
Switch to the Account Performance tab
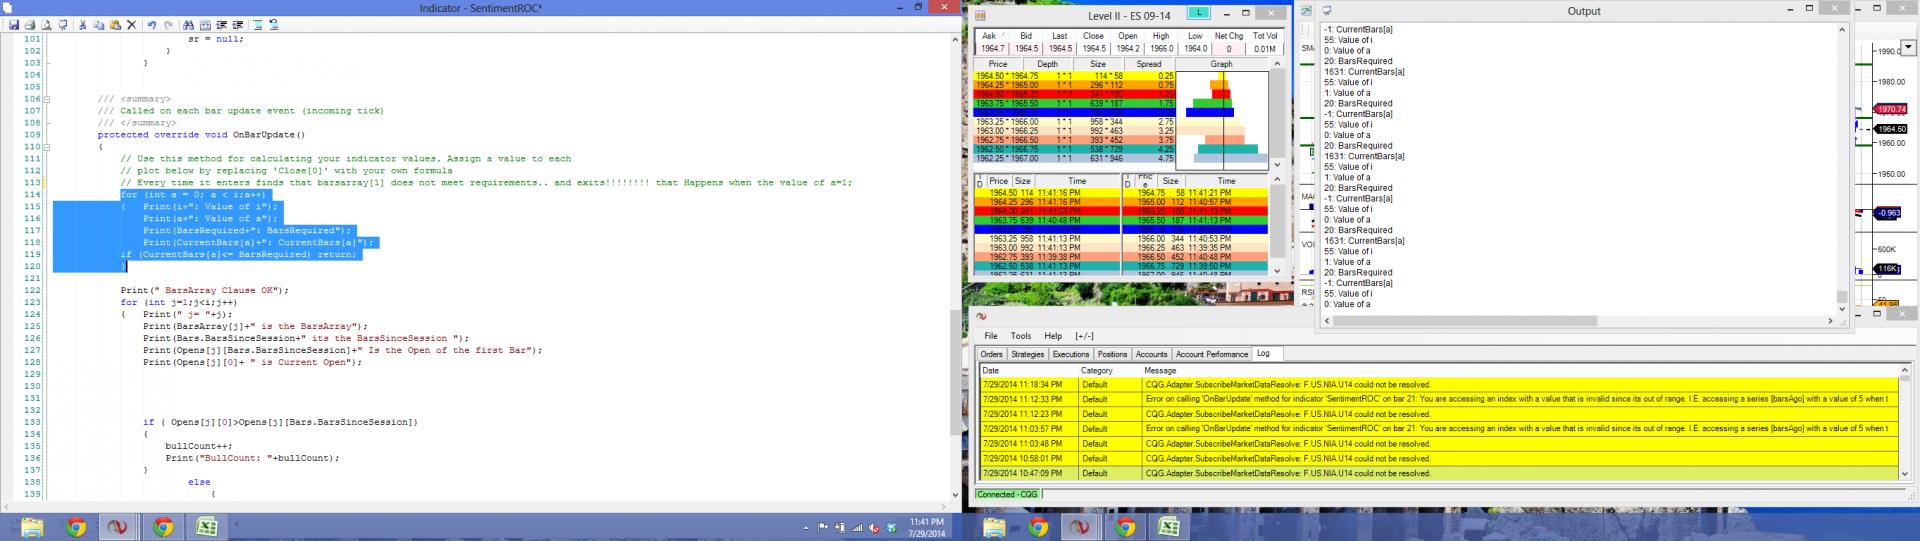tap(1211, 354)
